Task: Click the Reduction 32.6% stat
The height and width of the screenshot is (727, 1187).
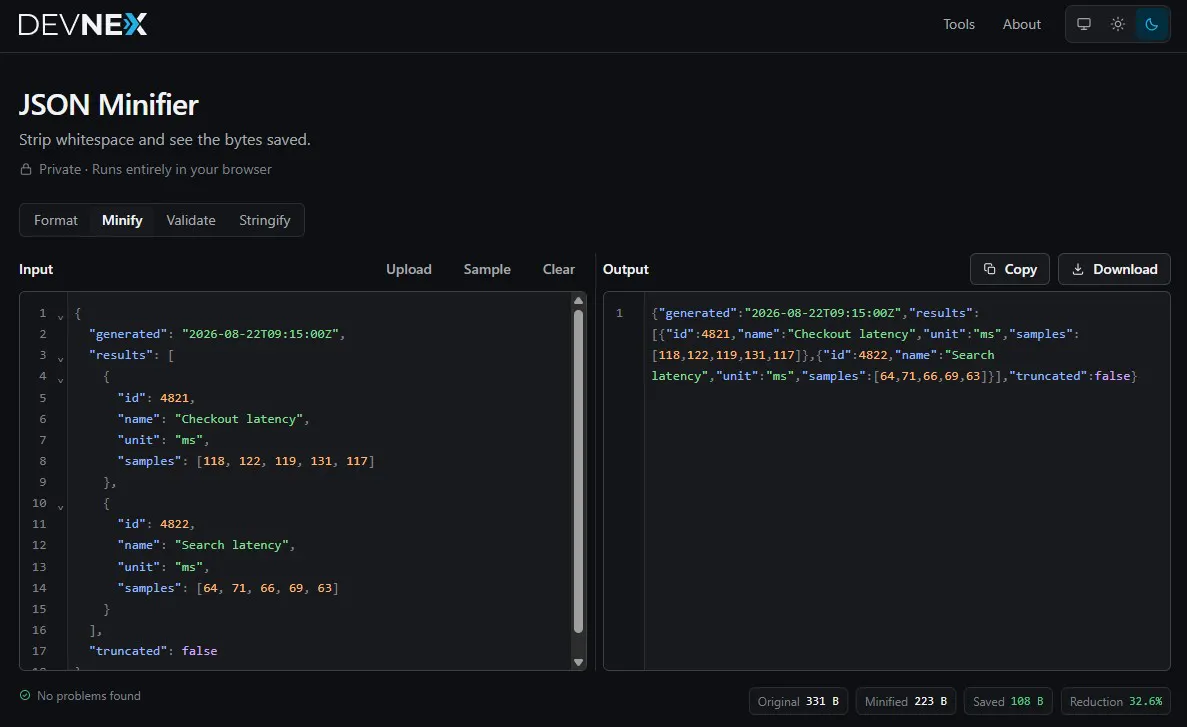Action: coord(1115,701)
